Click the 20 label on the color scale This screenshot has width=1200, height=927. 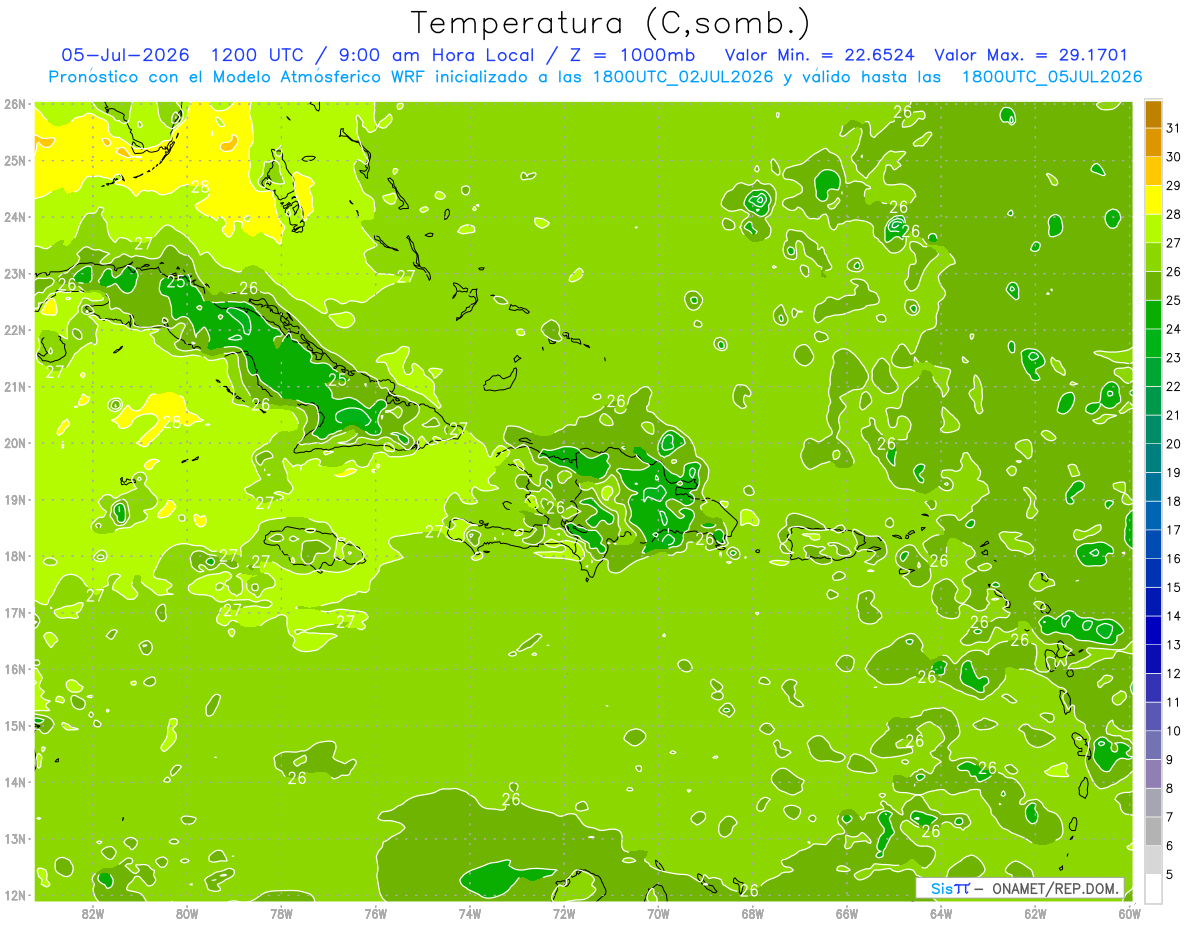[x=1174, y=444]
